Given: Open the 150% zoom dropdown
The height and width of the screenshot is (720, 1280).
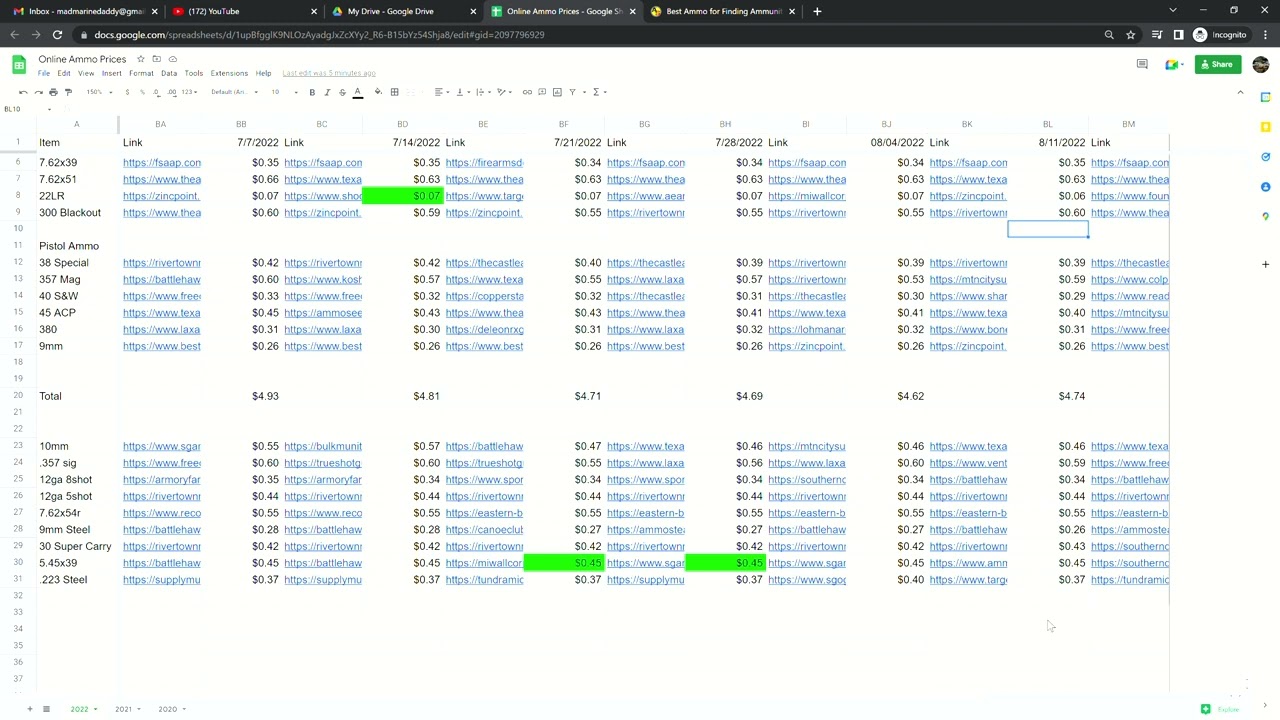Looking at the screenshot, I should click(x=98, y=92).
